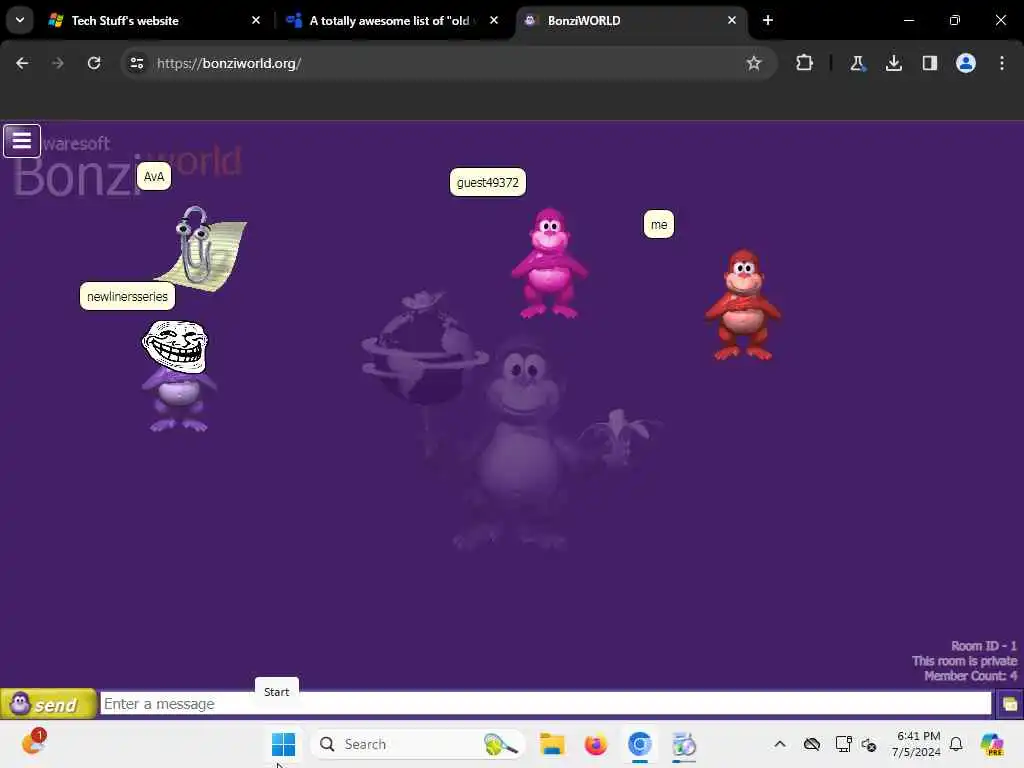Open the Copilot preview icon

pos(992,744)
